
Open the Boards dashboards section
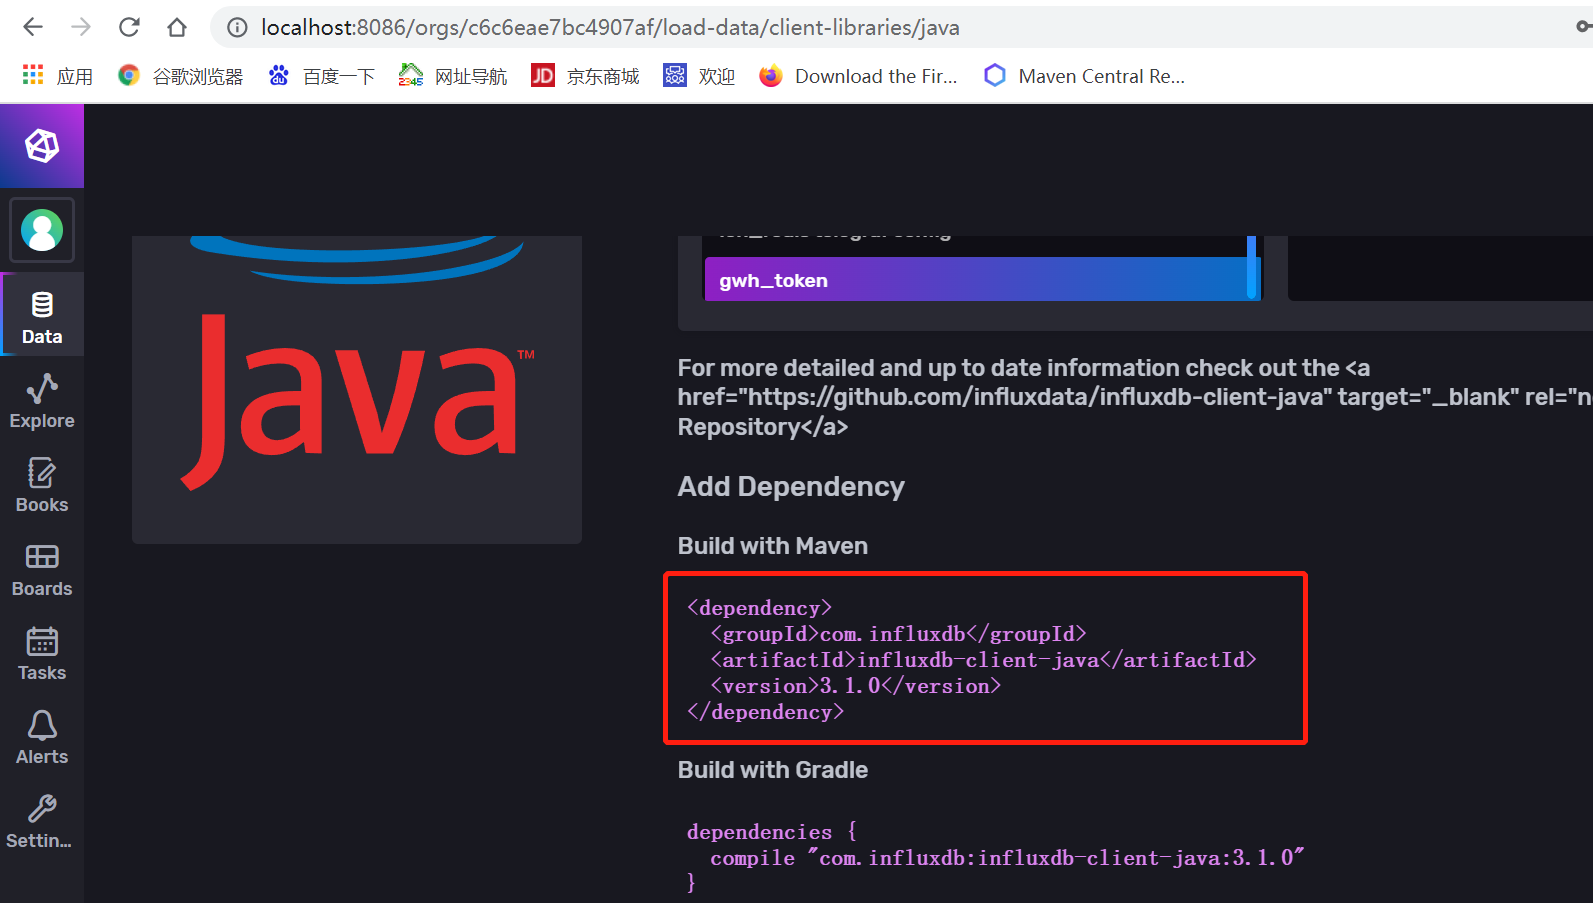(x=42, y=568)
